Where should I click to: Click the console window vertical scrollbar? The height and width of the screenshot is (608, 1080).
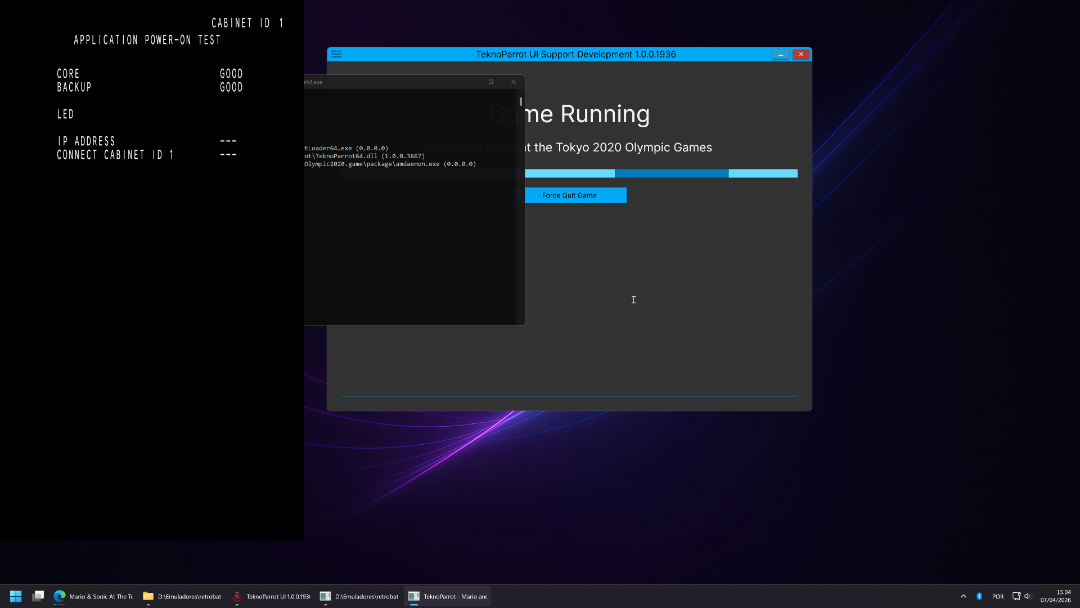point(520,200)
